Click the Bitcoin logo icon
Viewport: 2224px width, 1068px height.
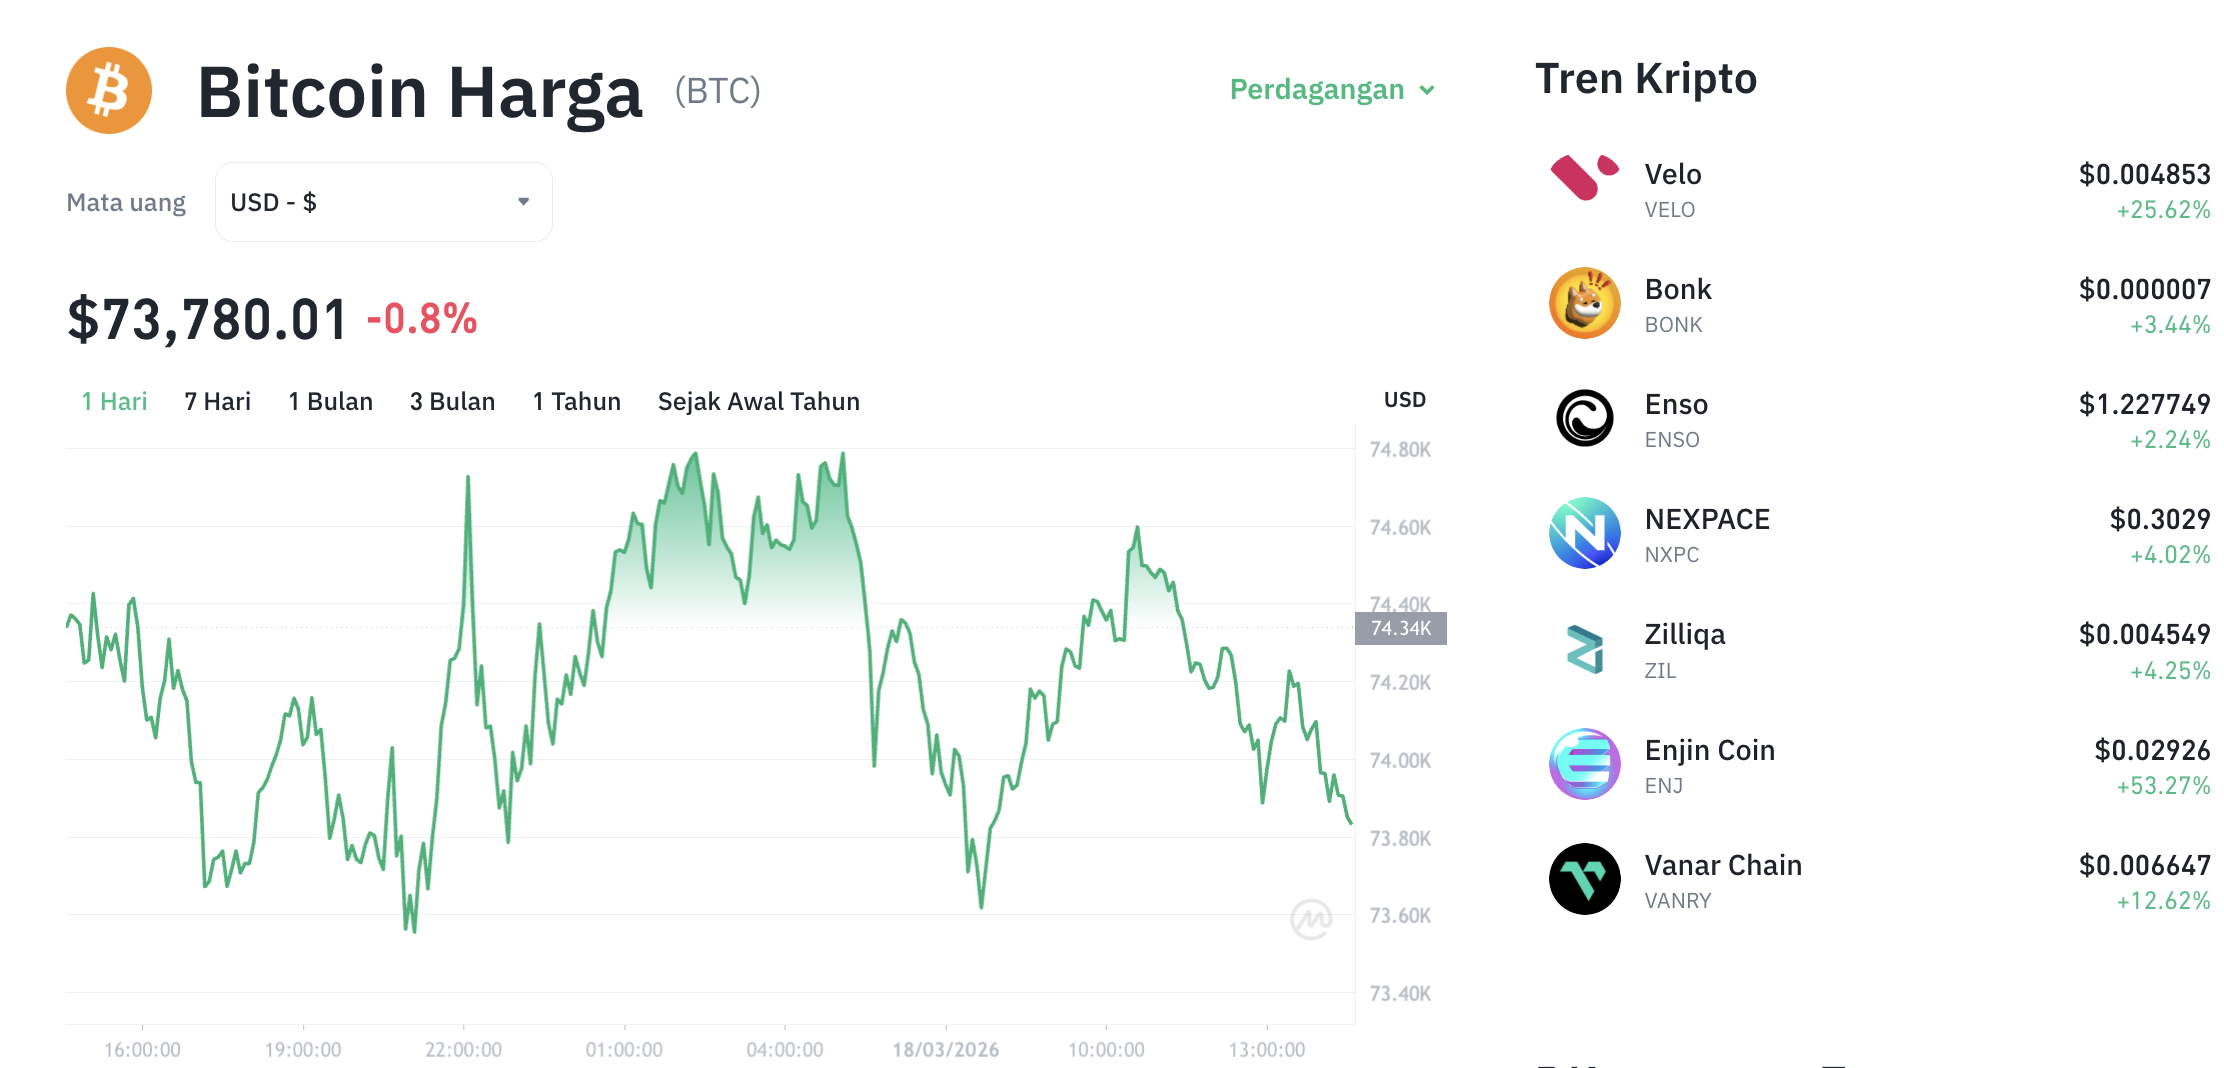click(x=107, y=90)
